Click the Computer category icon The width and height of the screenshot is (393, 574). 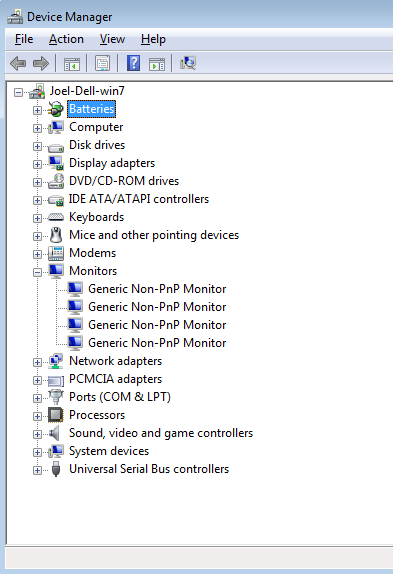(x=56, y=127)
